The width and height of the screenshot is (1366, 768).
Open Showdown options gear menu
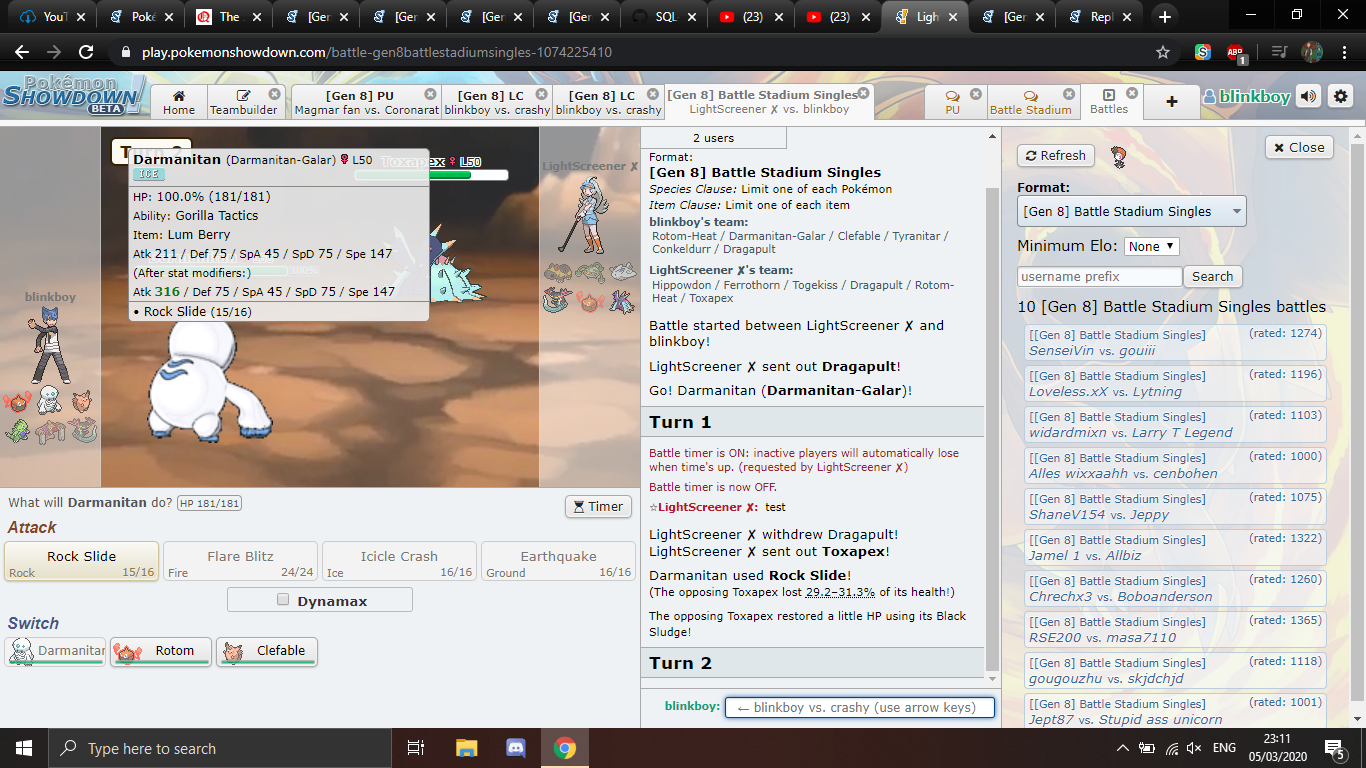pos(1341,97)
